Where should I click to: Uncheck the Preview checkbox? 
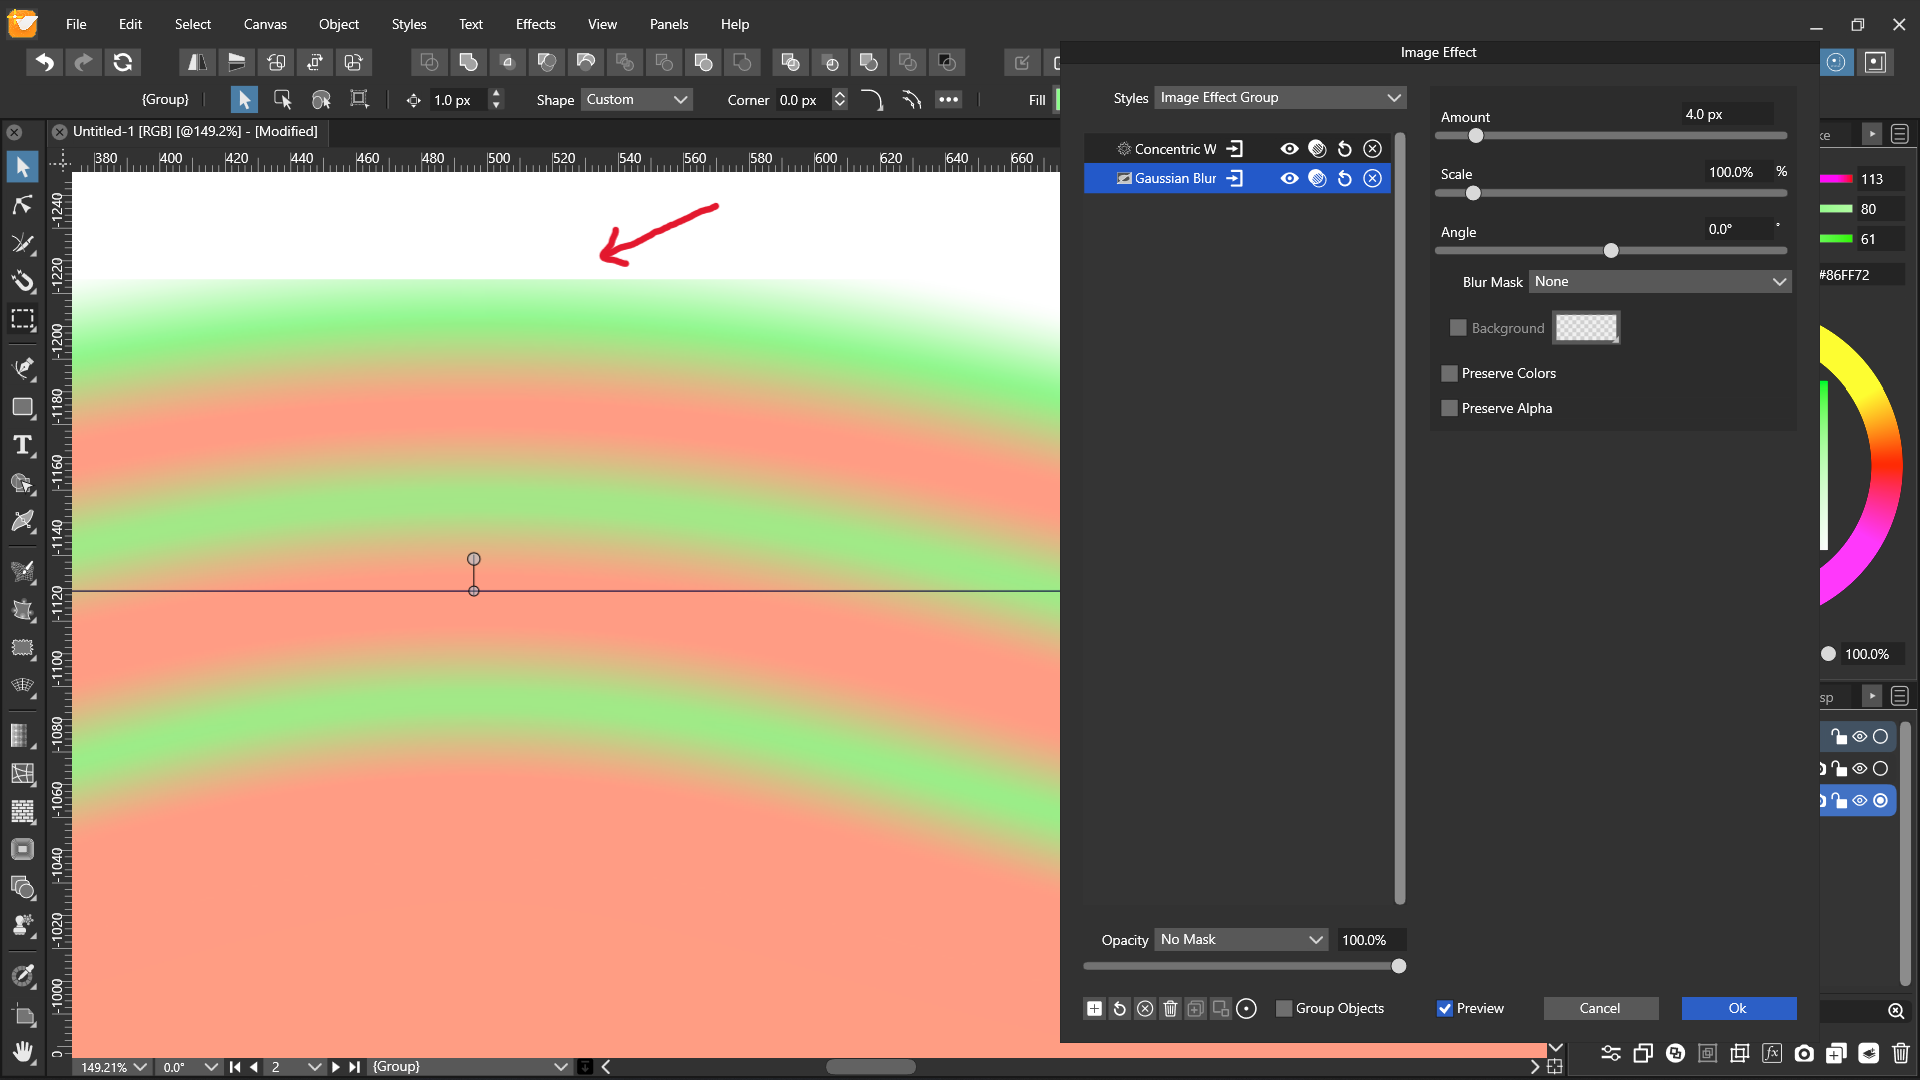[1445, 1008]
